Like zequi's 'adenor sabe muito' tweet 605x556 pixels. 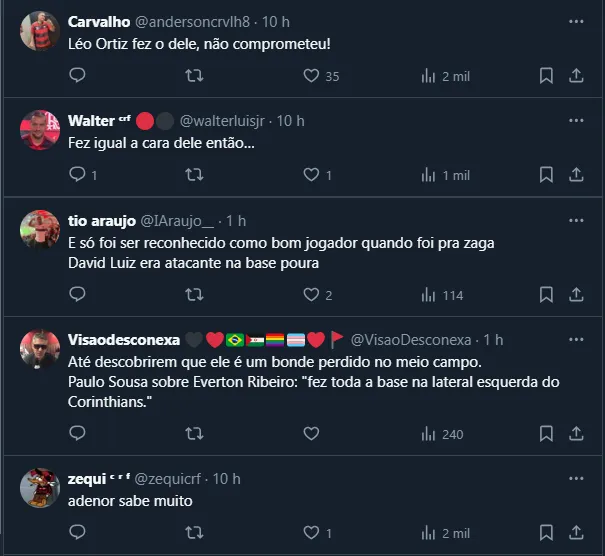311,533
